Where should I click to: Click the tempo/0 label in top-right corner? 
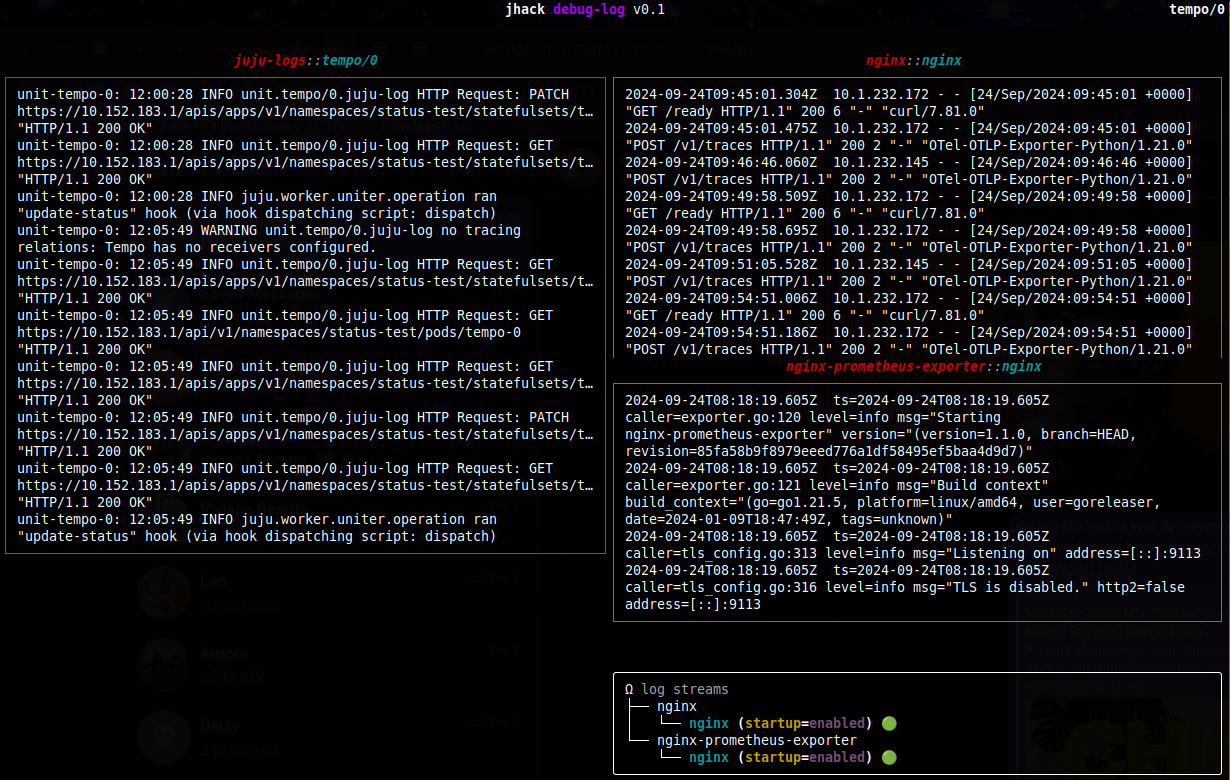point(1196,9)
